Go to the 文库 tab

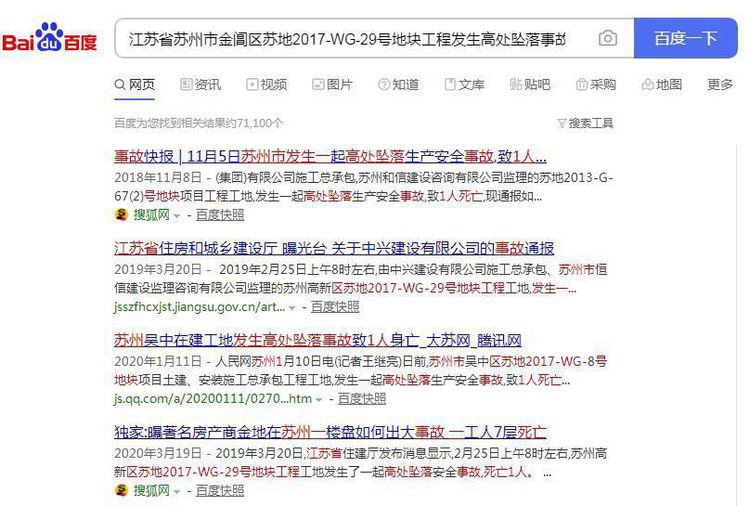pyautogui.click(x=464, y=85)
